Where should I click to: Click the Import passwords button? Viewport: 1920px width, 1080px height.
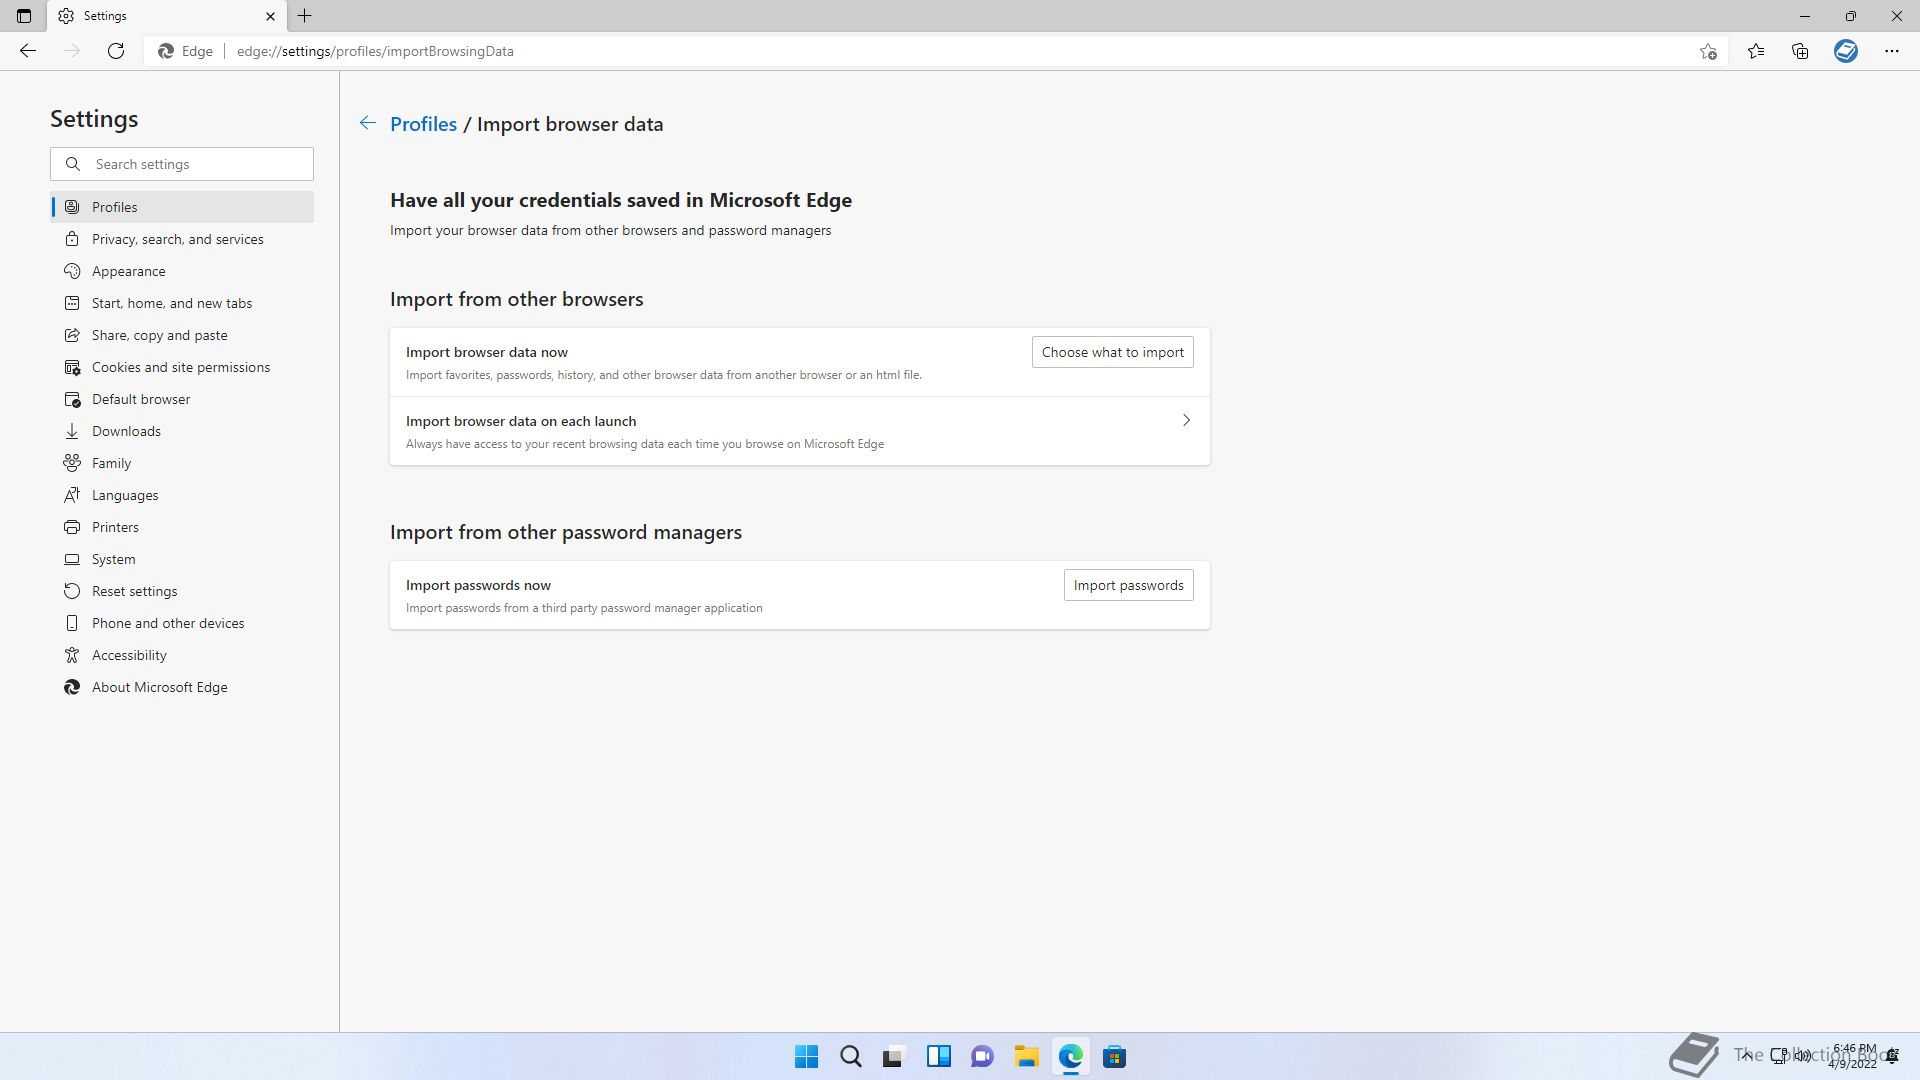[x=1128, y=585]
